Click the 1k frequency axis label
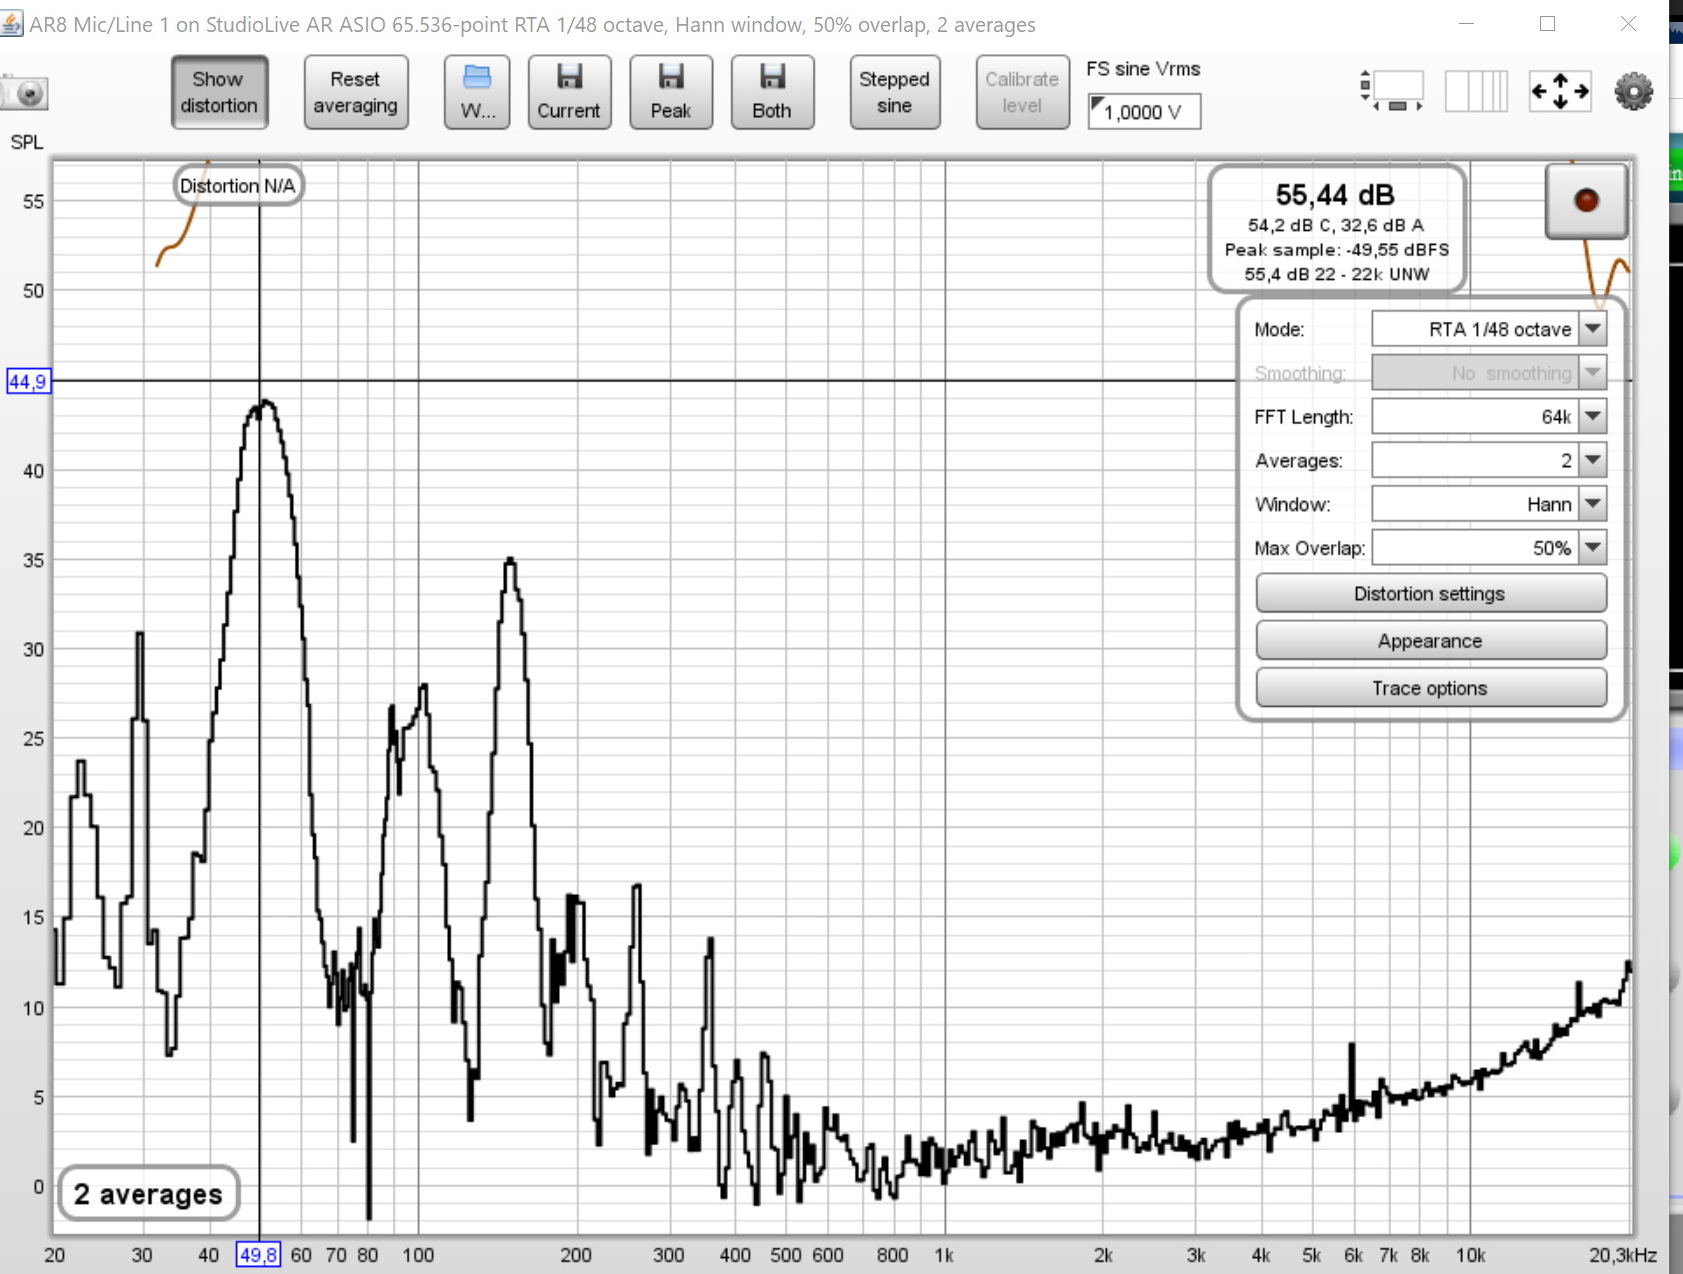This screenshot has width=1683, height=1274. click(x=944, y=1255)
